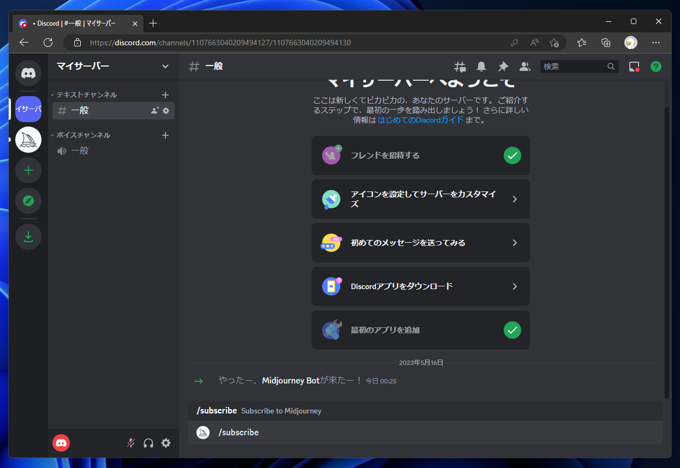The height and width of the screenshot is (468, 680).
Task: Click the chat area vertical scrollbar
Action: 667,252
